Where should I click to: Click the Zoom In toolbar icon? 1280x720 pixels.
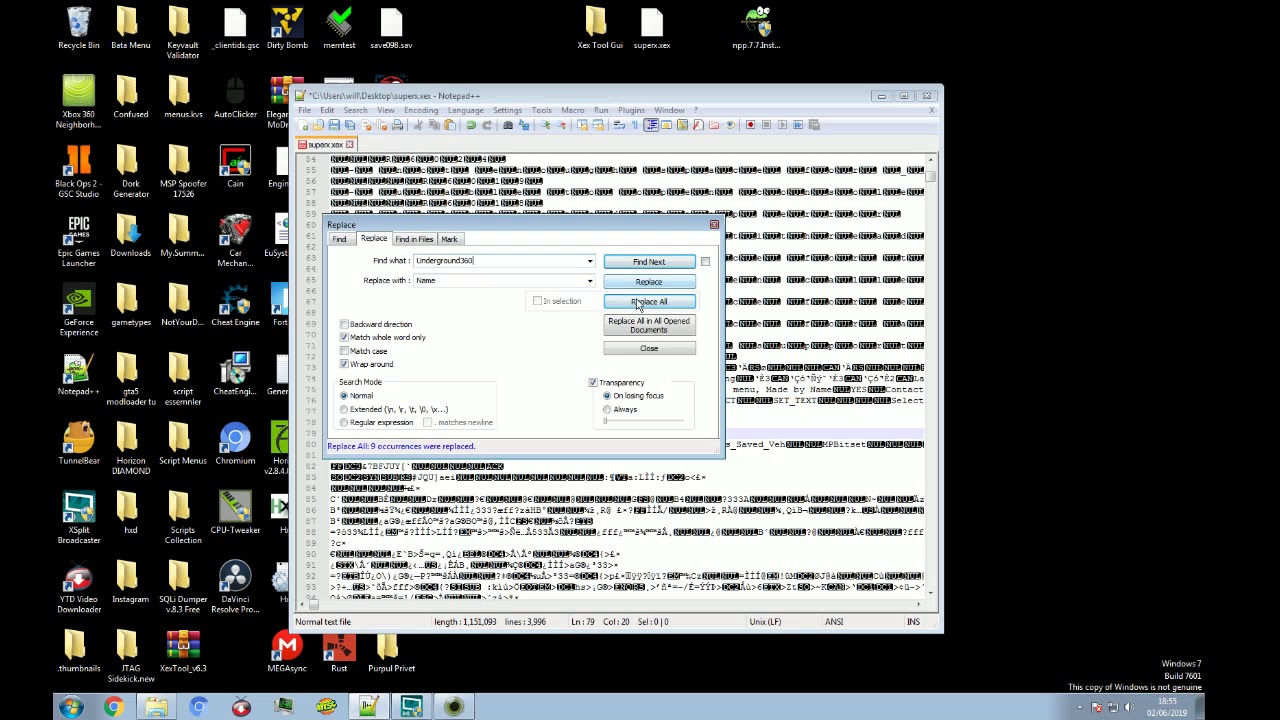click(545, 125)
